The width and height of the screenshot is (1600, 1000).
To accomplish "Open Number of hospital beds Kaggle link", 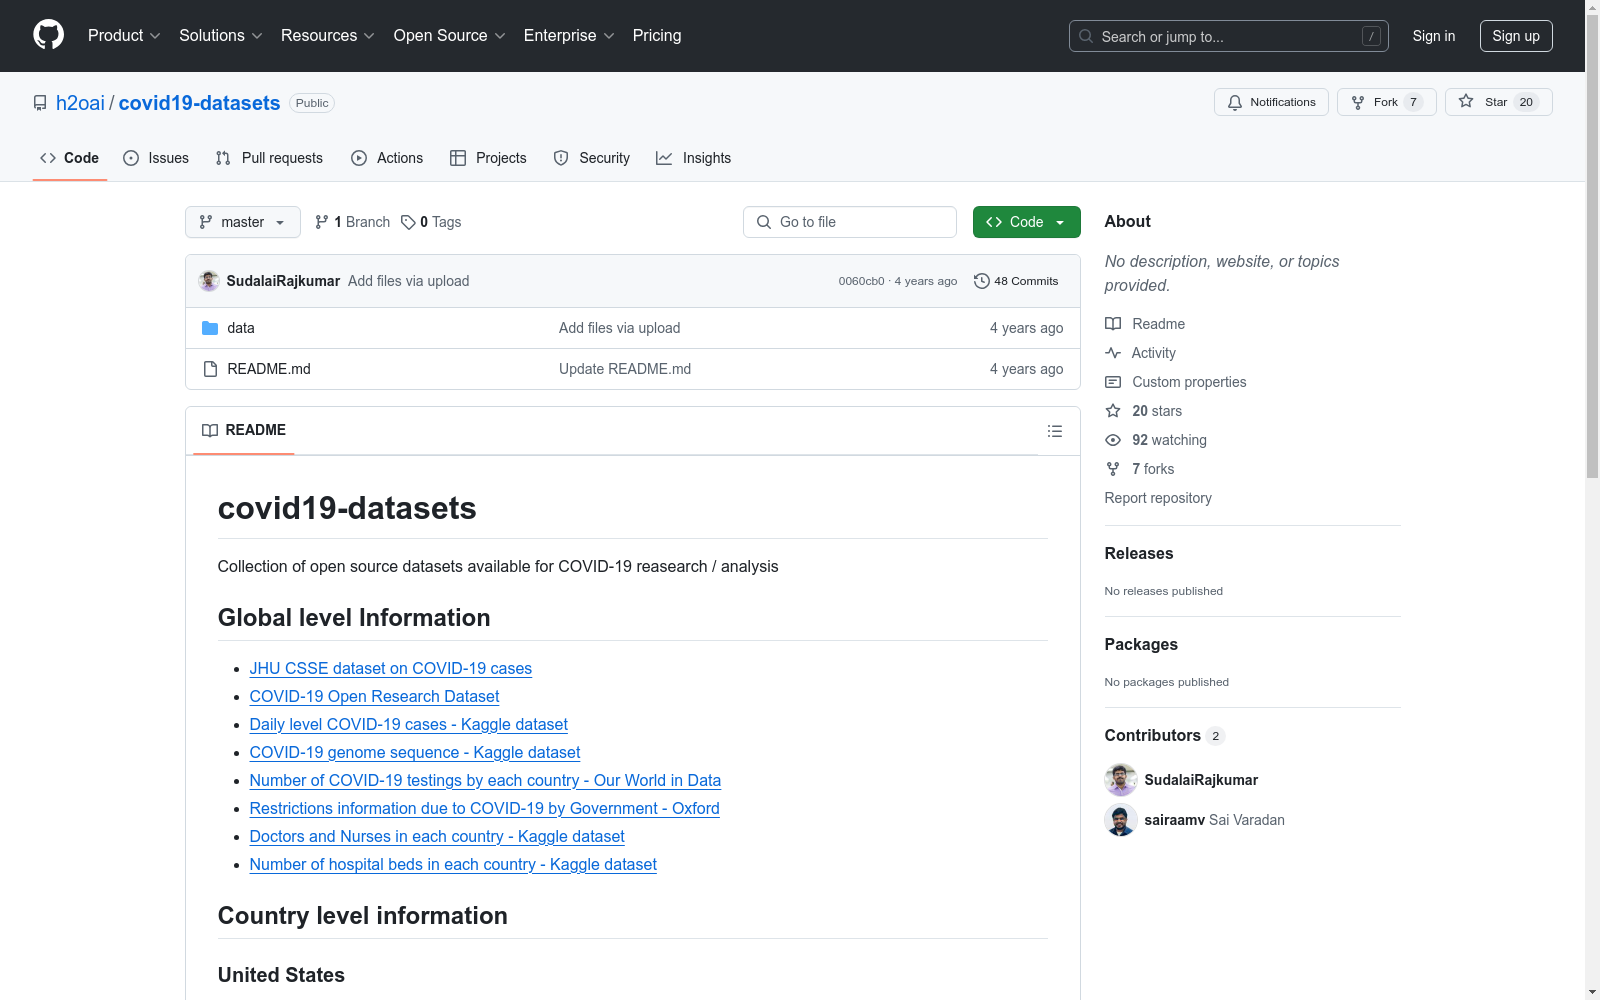I will click(453, 864).
